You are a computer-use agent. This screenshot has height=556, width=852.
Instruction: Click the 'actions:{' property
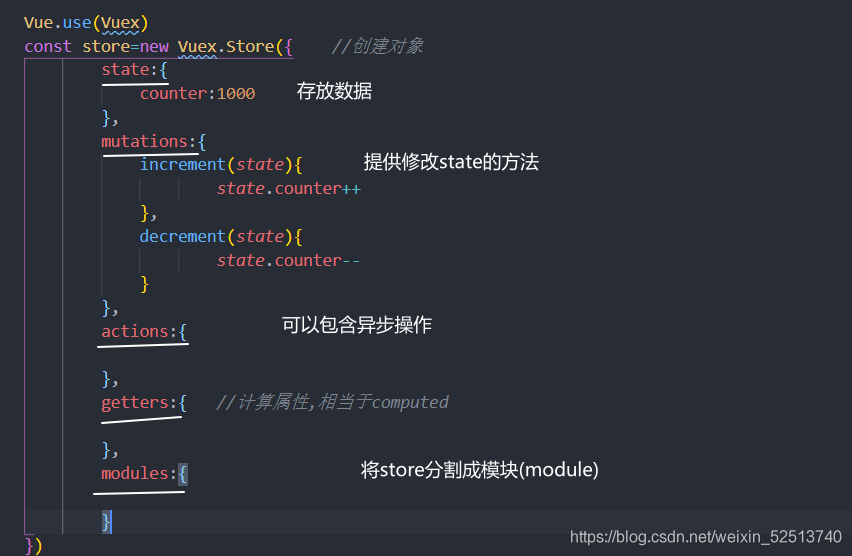pos(144,332)
